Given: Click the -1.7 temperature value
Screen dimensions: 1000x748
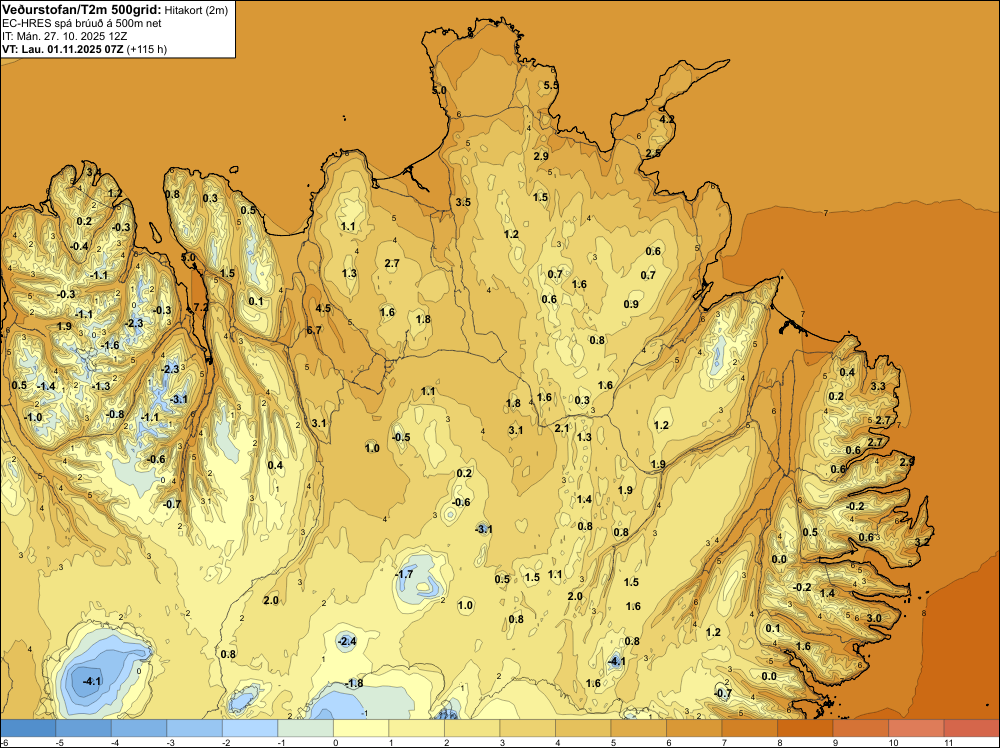Looking at the screenshot, I should tap(404, 574).
